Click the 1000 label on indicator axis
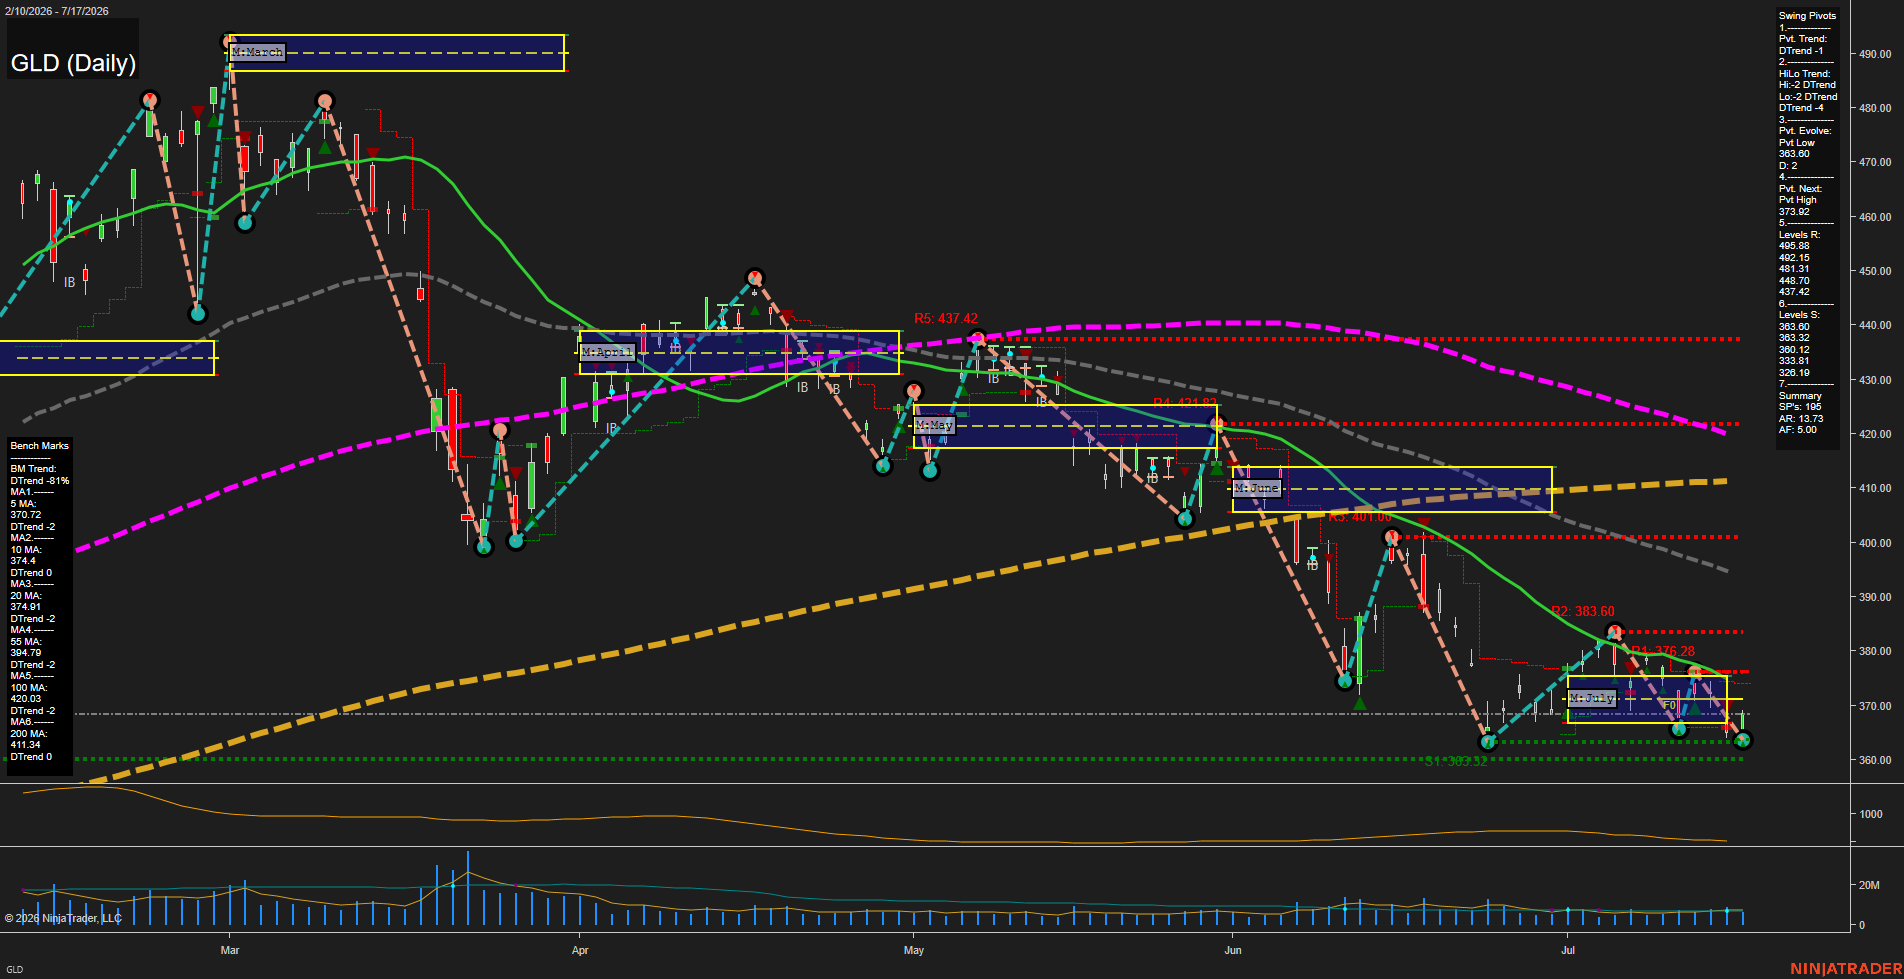 (1871, 814)
